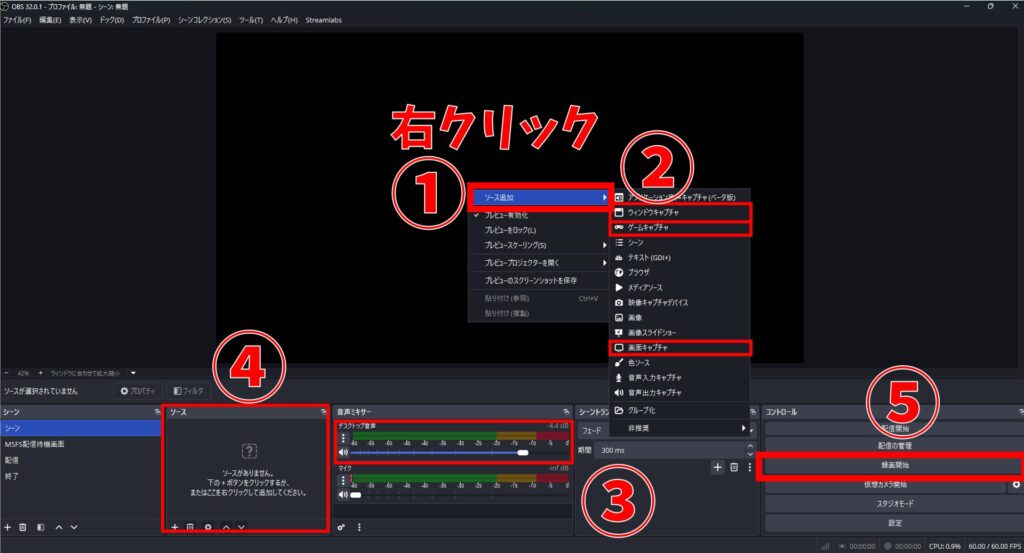Click the テキスト (GDI+) source entry
This screenshot has height=553, width=1024.
(x=679, y=257)
